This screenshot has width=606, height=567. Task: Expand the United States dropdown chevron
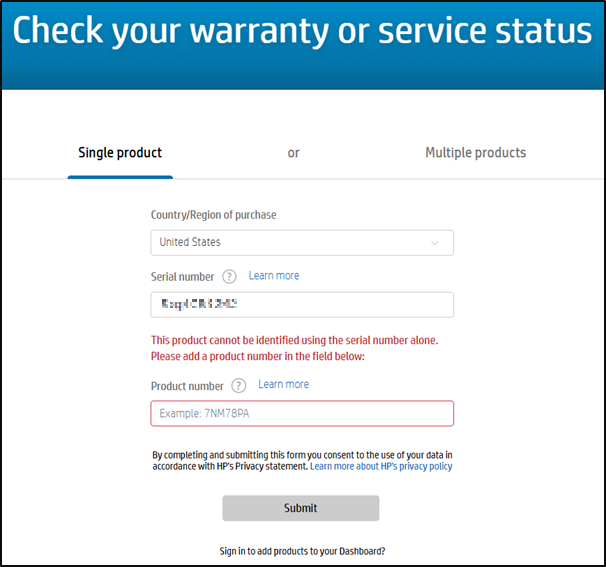coord(434,243)
